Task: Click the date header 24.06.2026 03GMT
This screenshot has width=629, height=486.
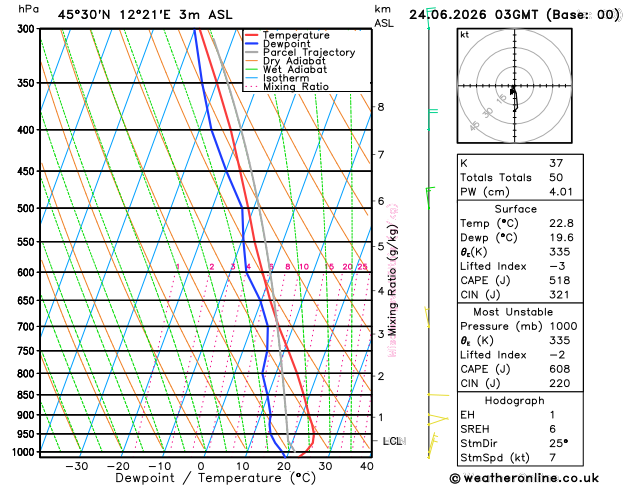Action: (473, 15)
